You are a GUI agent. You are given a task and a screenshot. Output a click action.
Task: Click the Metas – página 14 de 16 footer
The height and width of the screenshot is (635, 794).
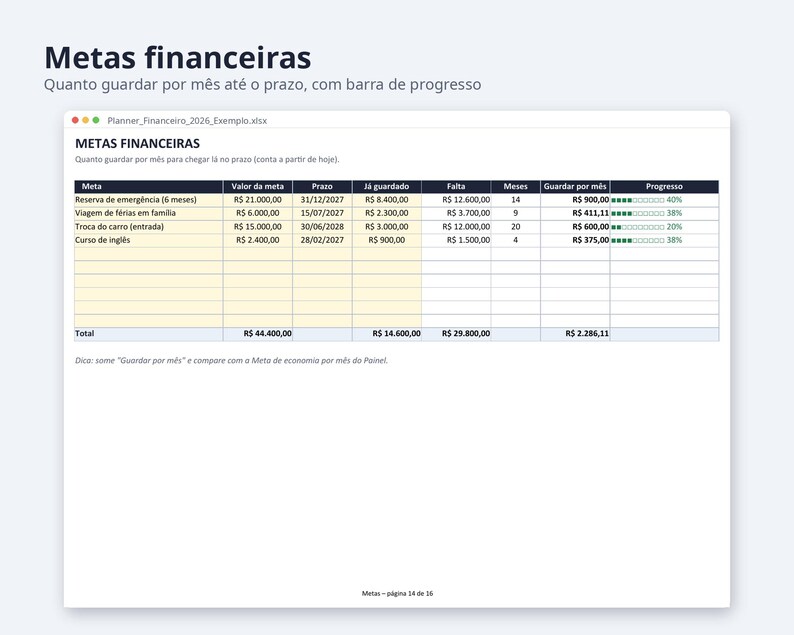point(397,593)
